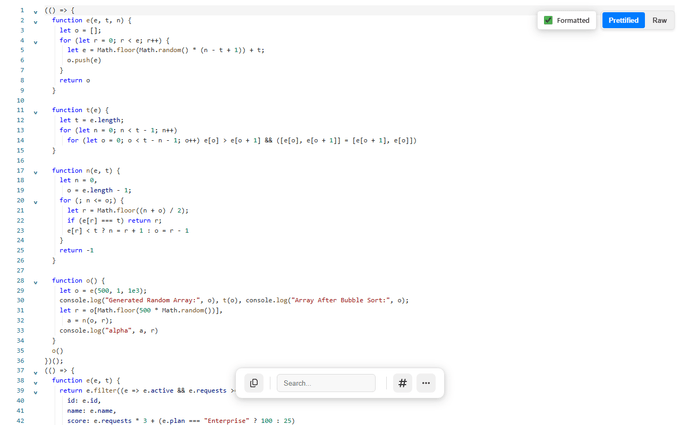Click "return o" on line 8

click(75, 80)
